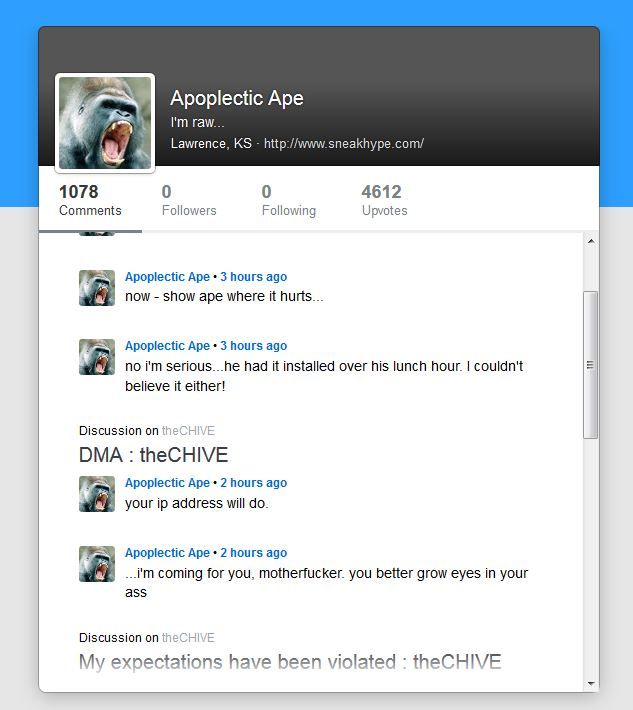The height and width of the screenshot is (710, 633).
Task: Open author name on 'your ip address' comment
Action: 168,483
